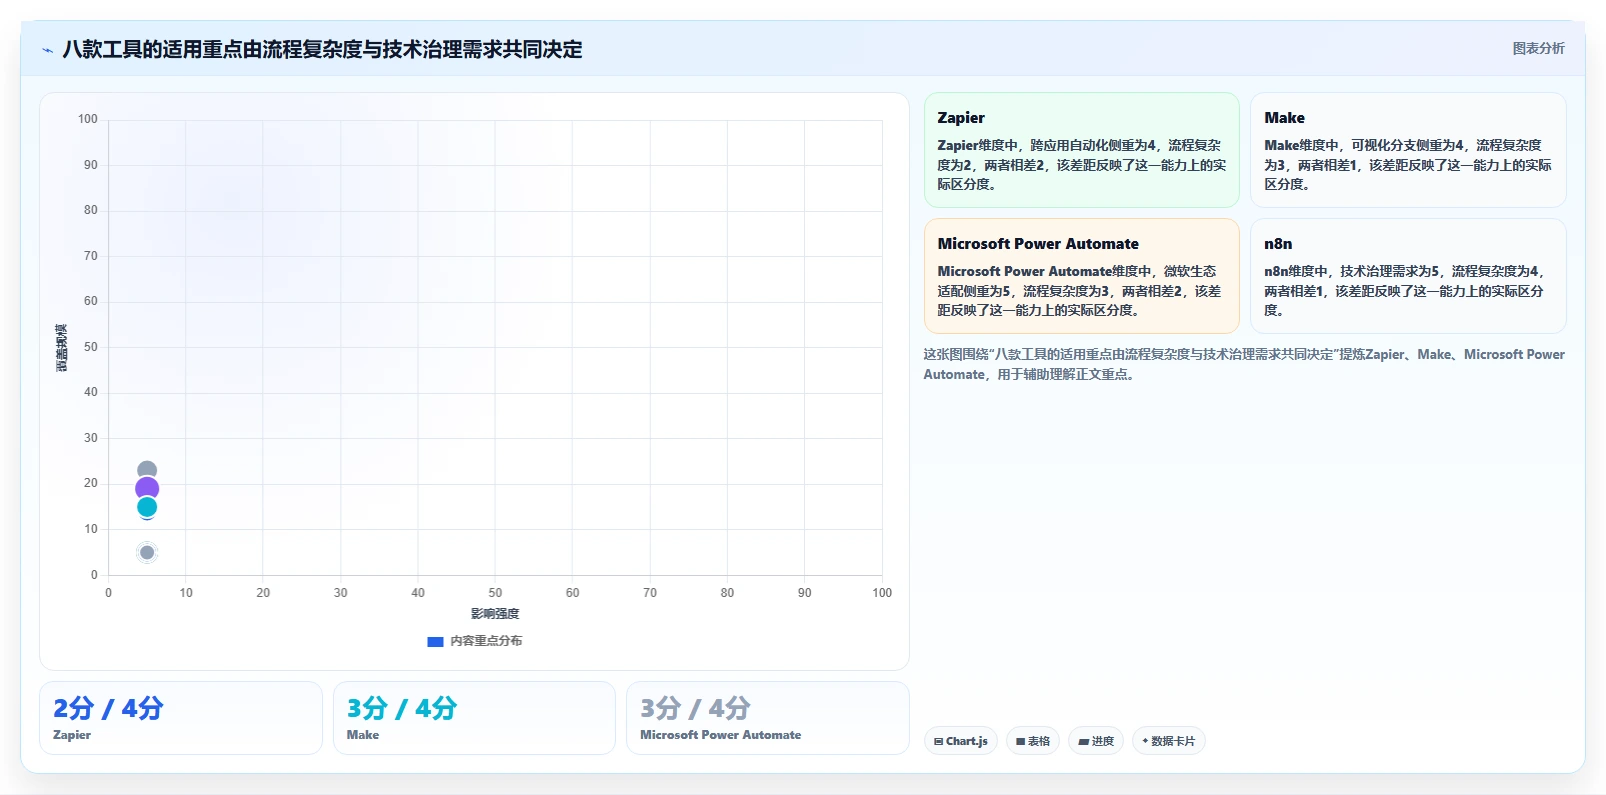Viewport: 1606px width, 795px height.
Task: Select the purple bubble in the chart
Action: coord(147,489)
